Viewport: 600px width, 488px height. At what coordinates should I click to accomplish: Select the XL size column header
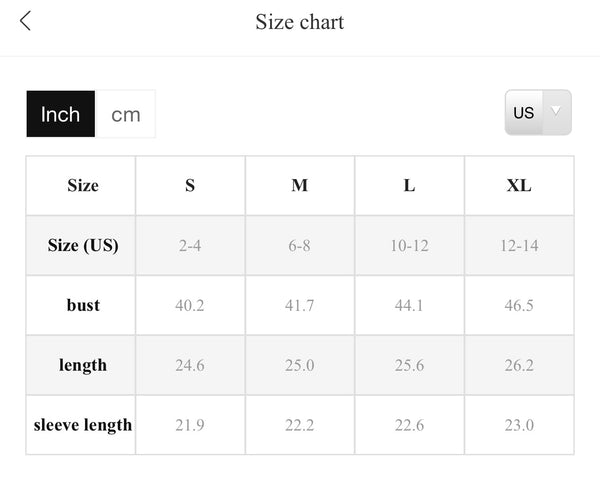519,186
